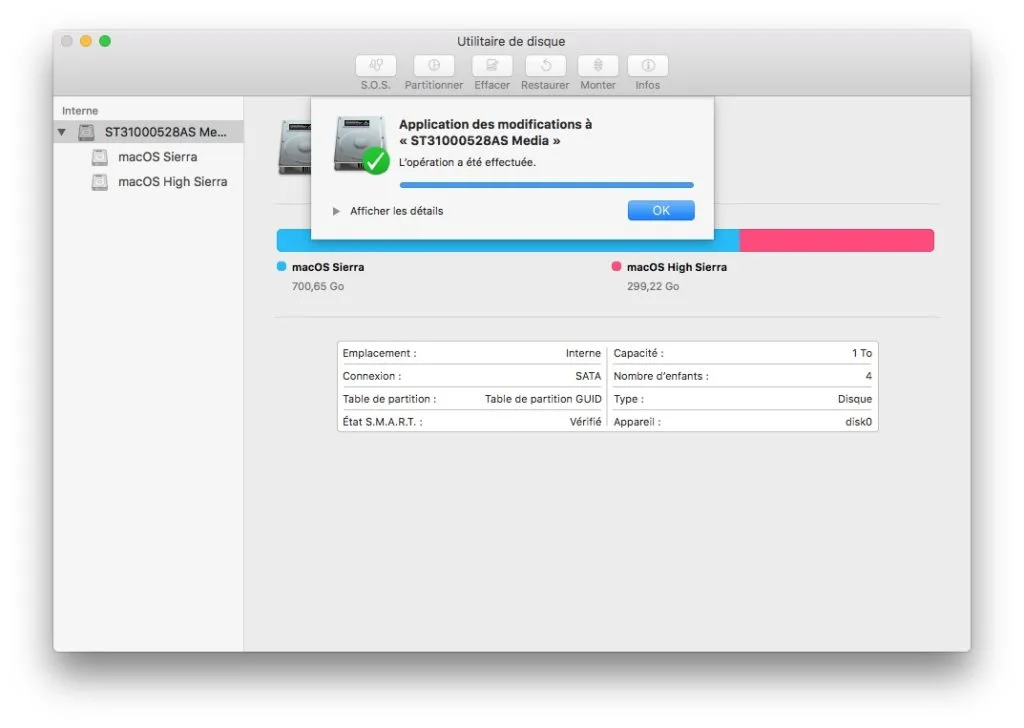The height and width of the screenshot is (728, 1024).
Task: Select ST31000528AS Media in sidebar
Action: [x=149, y=132]
